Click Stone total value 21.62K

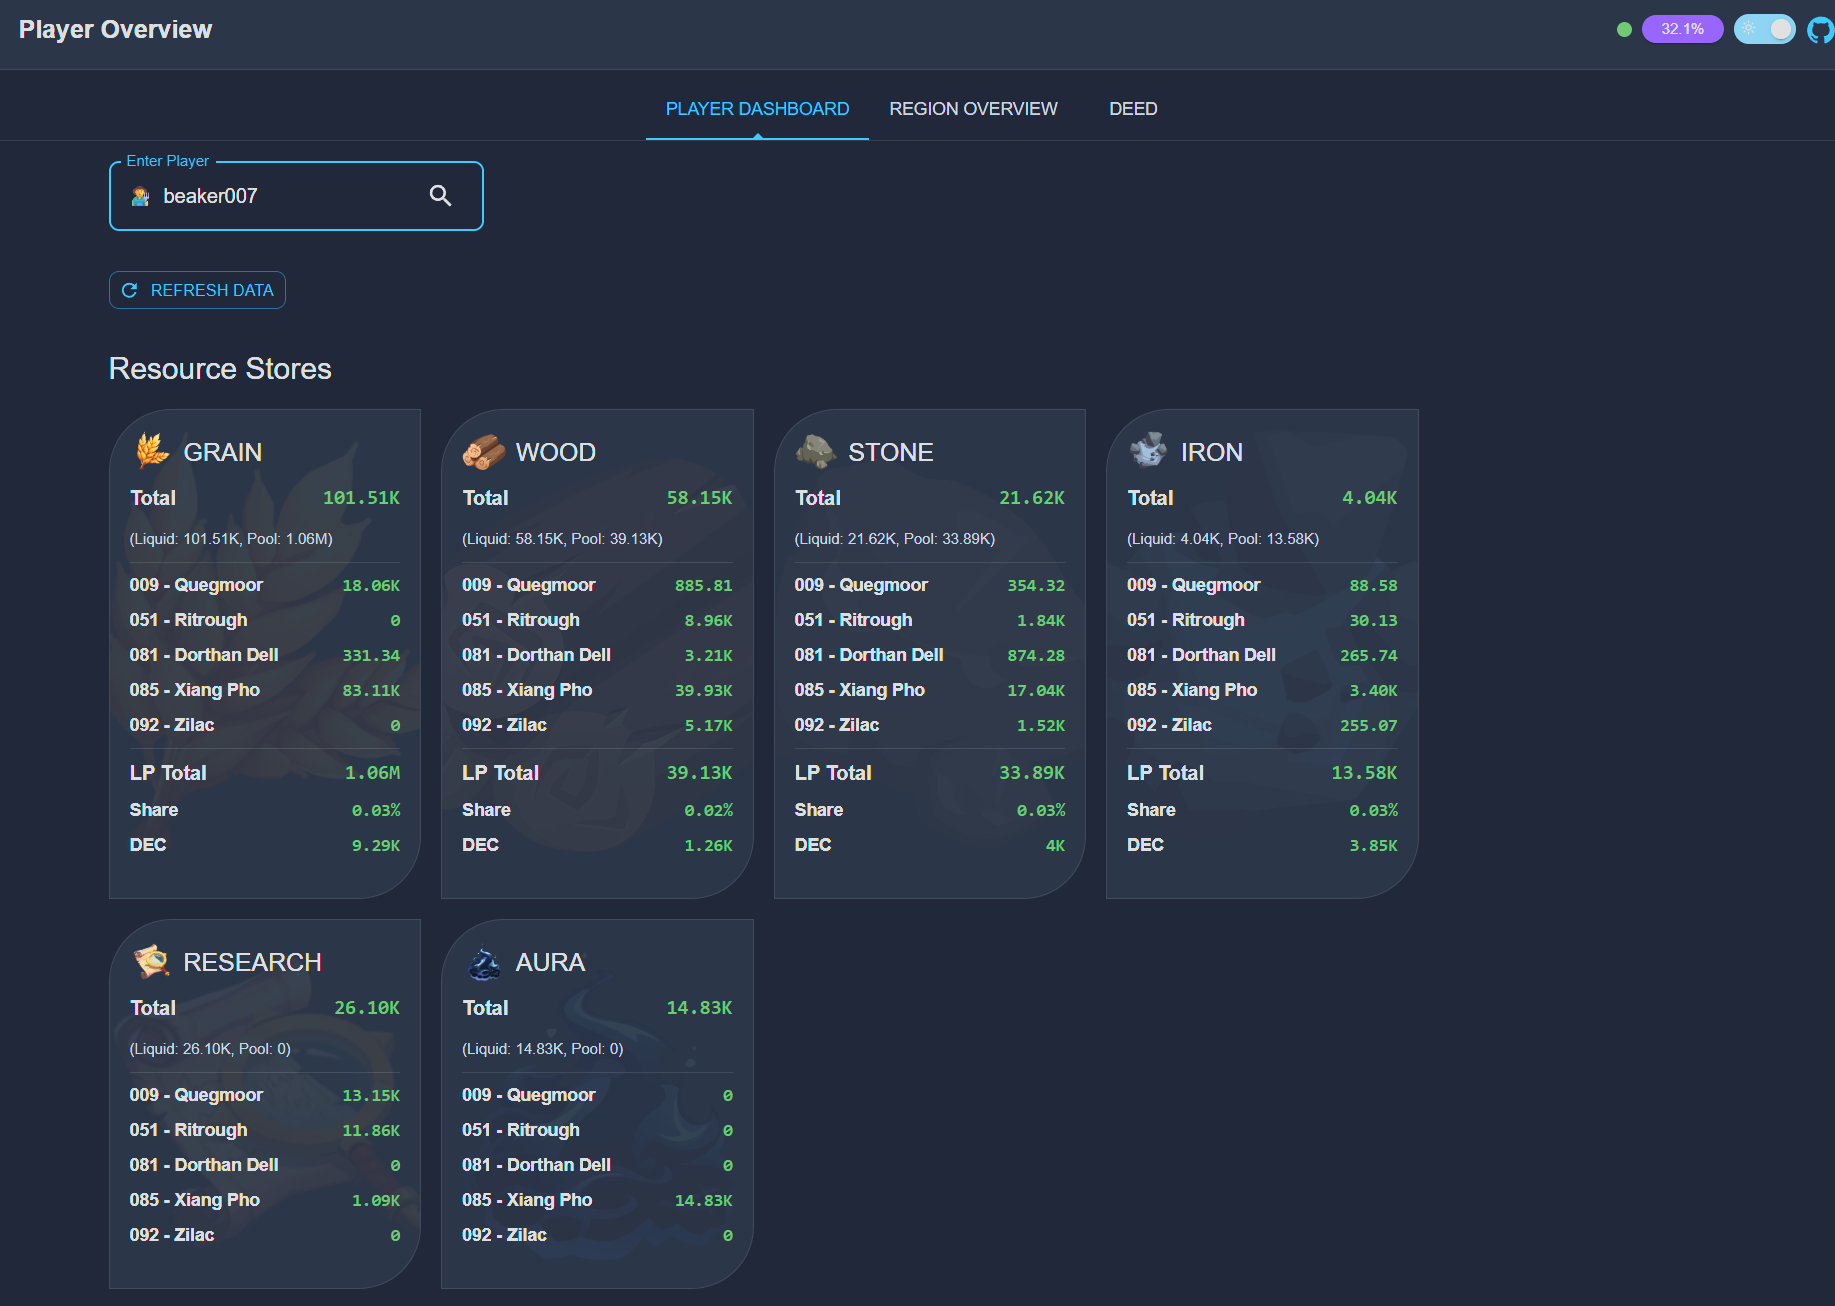(x=1032, y=498)
